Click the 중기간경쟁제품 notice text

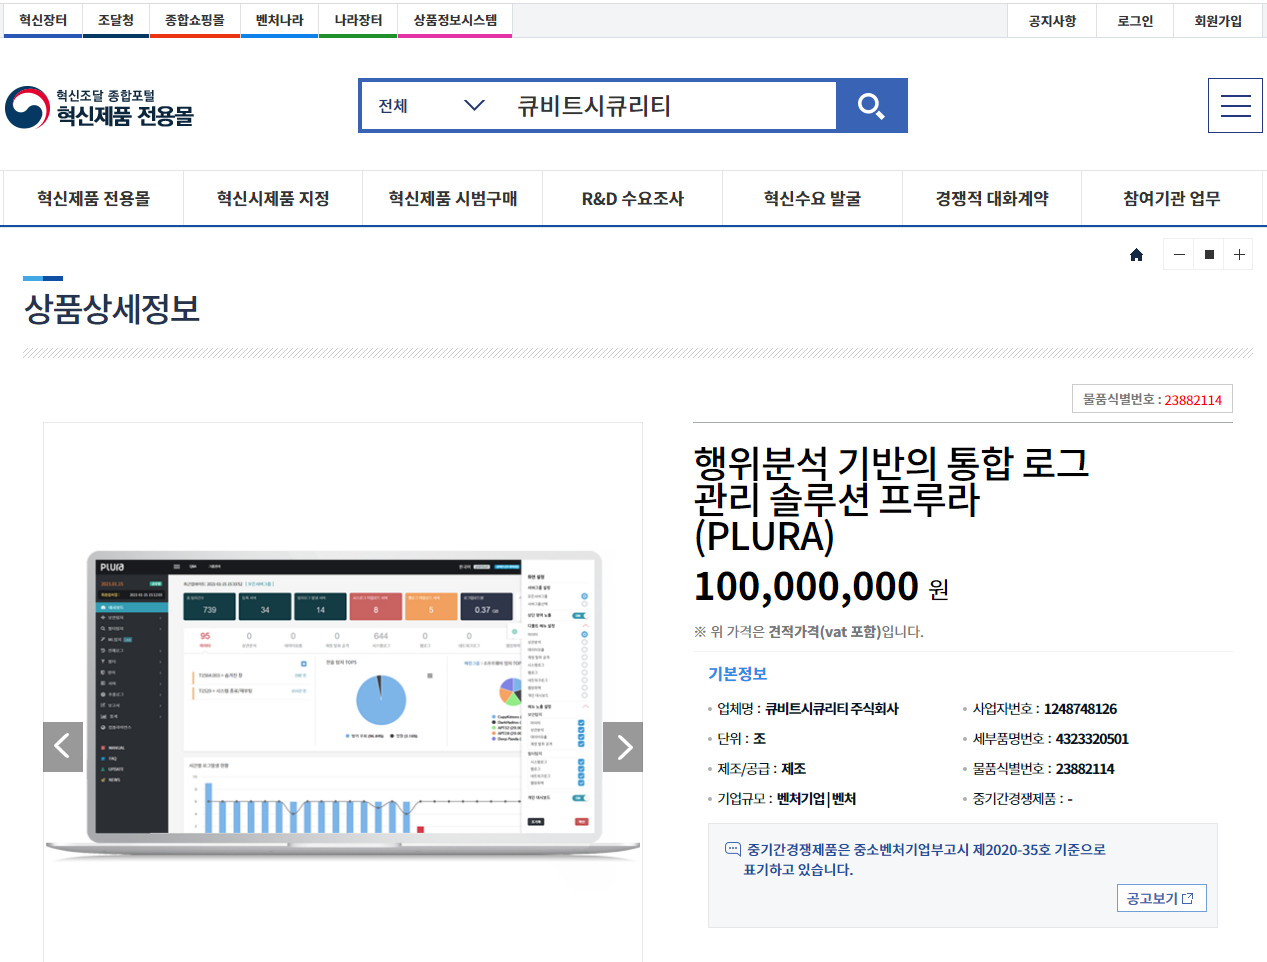[924, 860]
